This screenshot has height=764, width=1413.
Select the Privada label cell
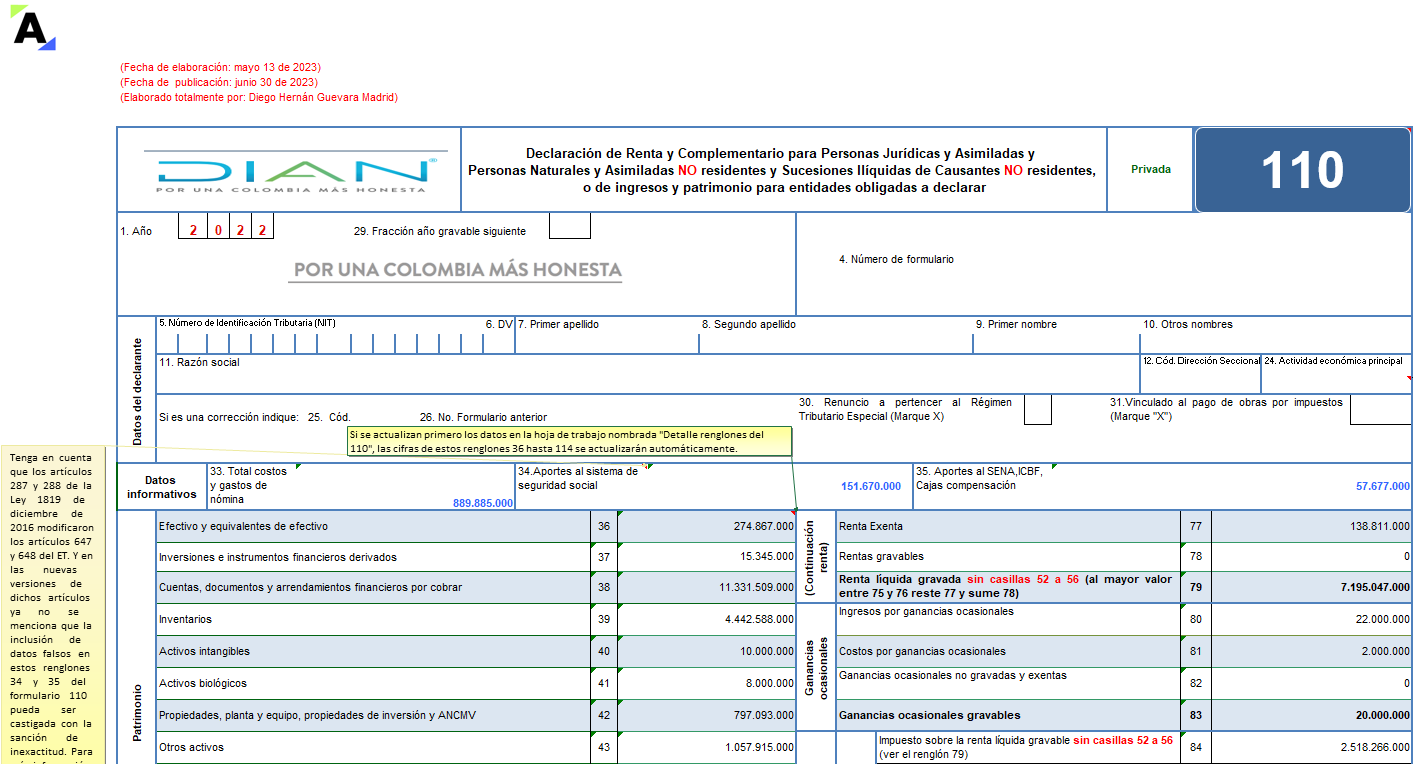click(1150, 170)
